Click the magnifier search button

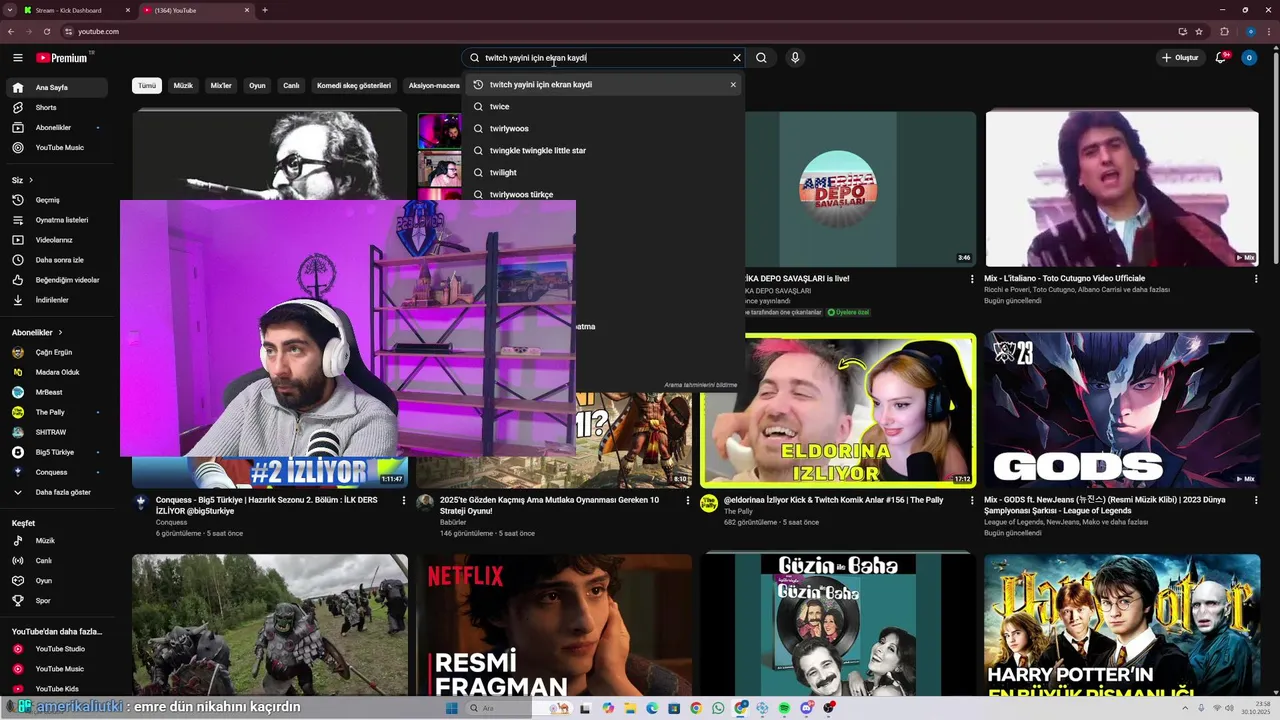coord(761,58)
